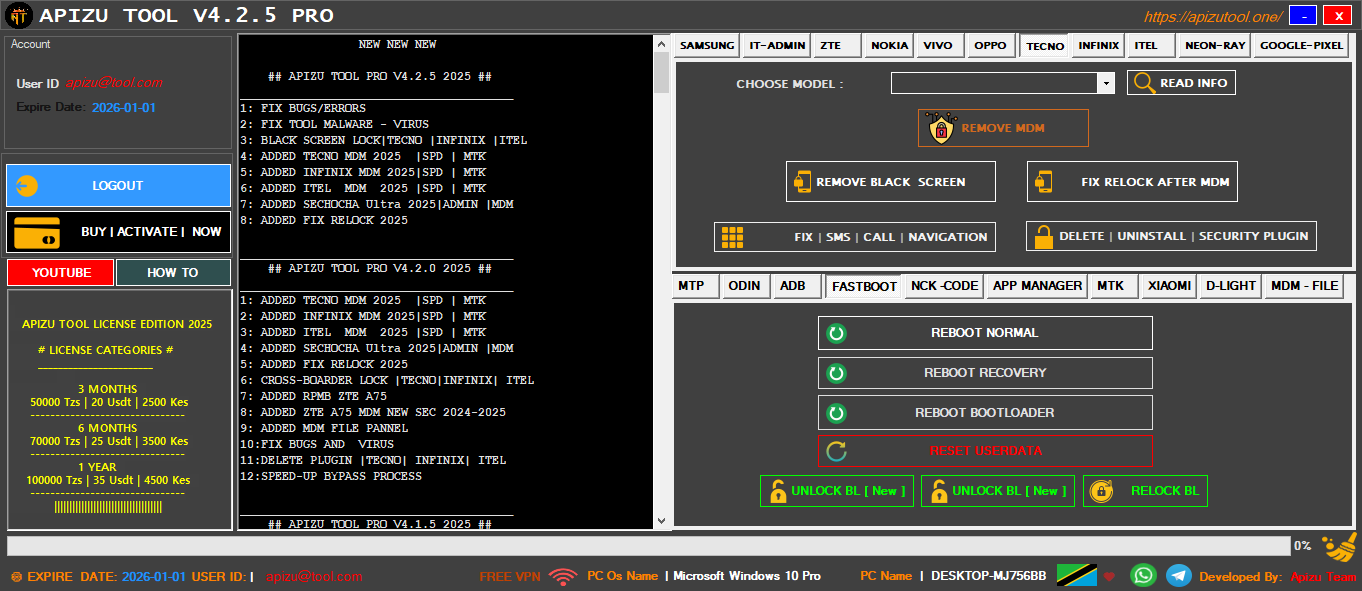
Task: Click the green refresh icon on Reboot Bootloader
Action: pos(837,413)
